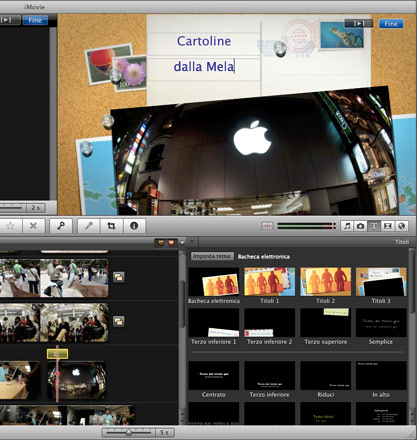Open the transitions browser icon
Screen dimensions: 417x440
click(388, 226)
